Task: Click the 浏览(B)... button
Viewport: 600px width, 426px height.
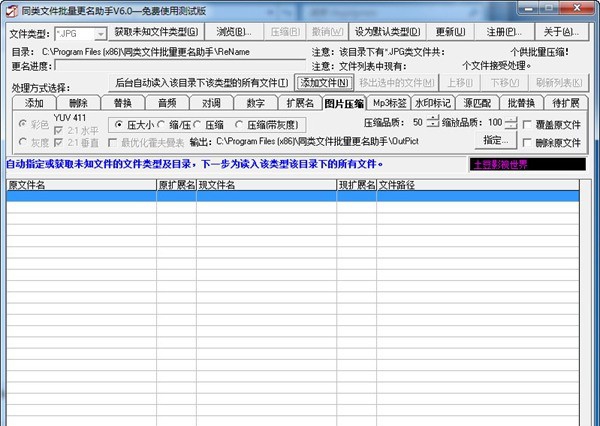Action: pyautogui.click(x=234, y=32)
